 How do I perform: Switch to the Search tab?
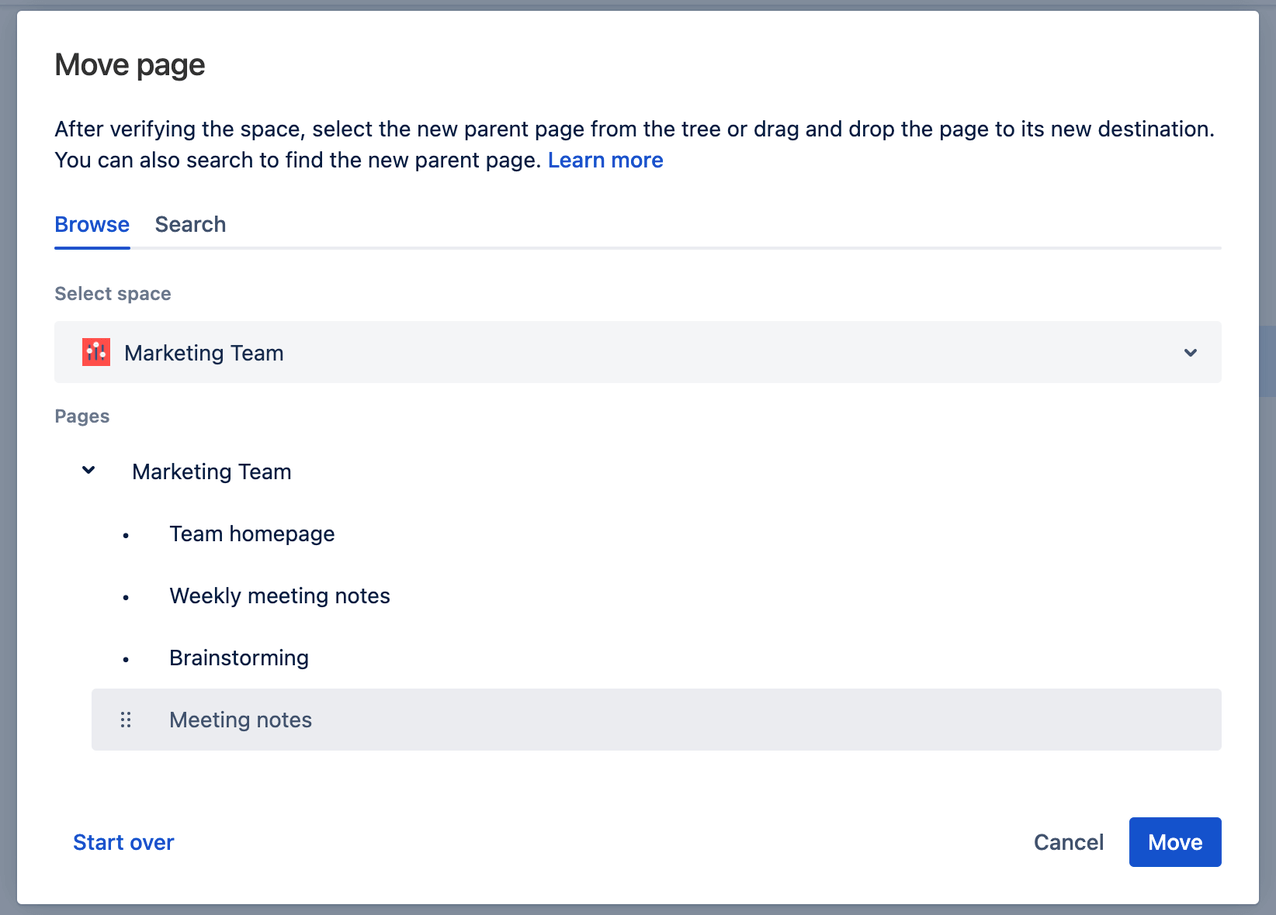(x=190, y=224)
